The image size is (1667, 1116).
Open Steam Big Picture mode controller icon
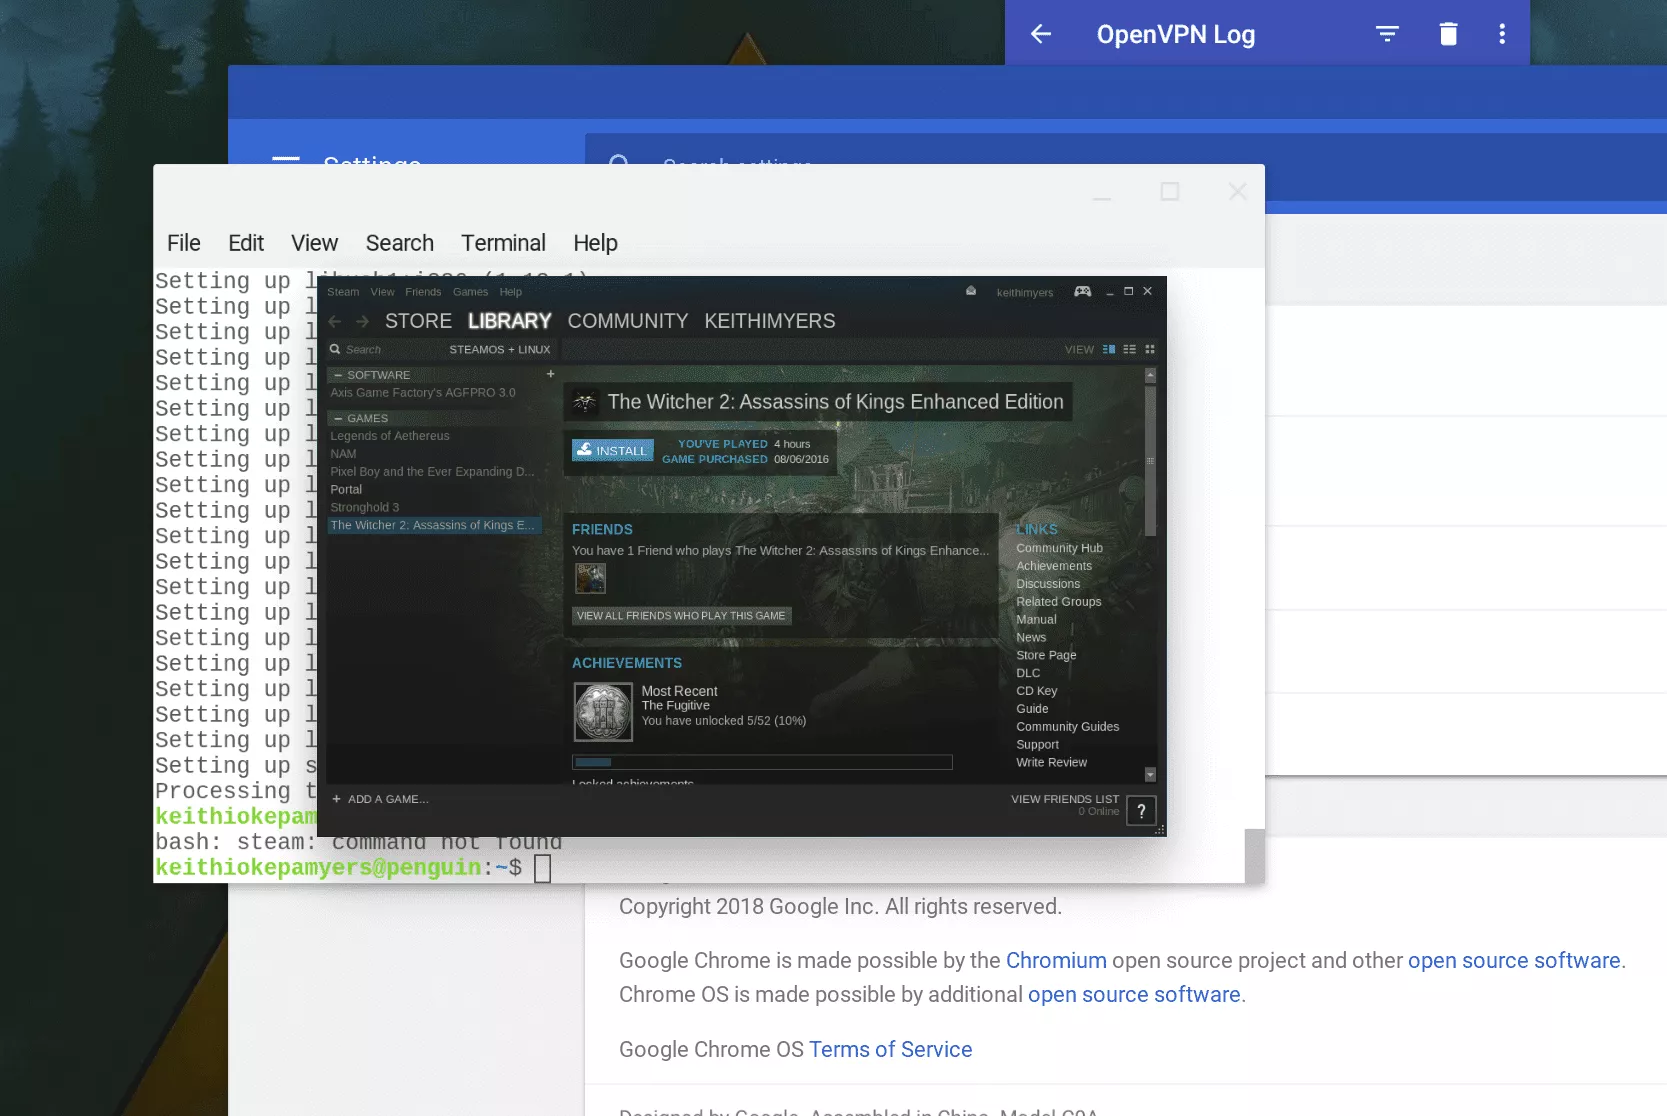1082,292
